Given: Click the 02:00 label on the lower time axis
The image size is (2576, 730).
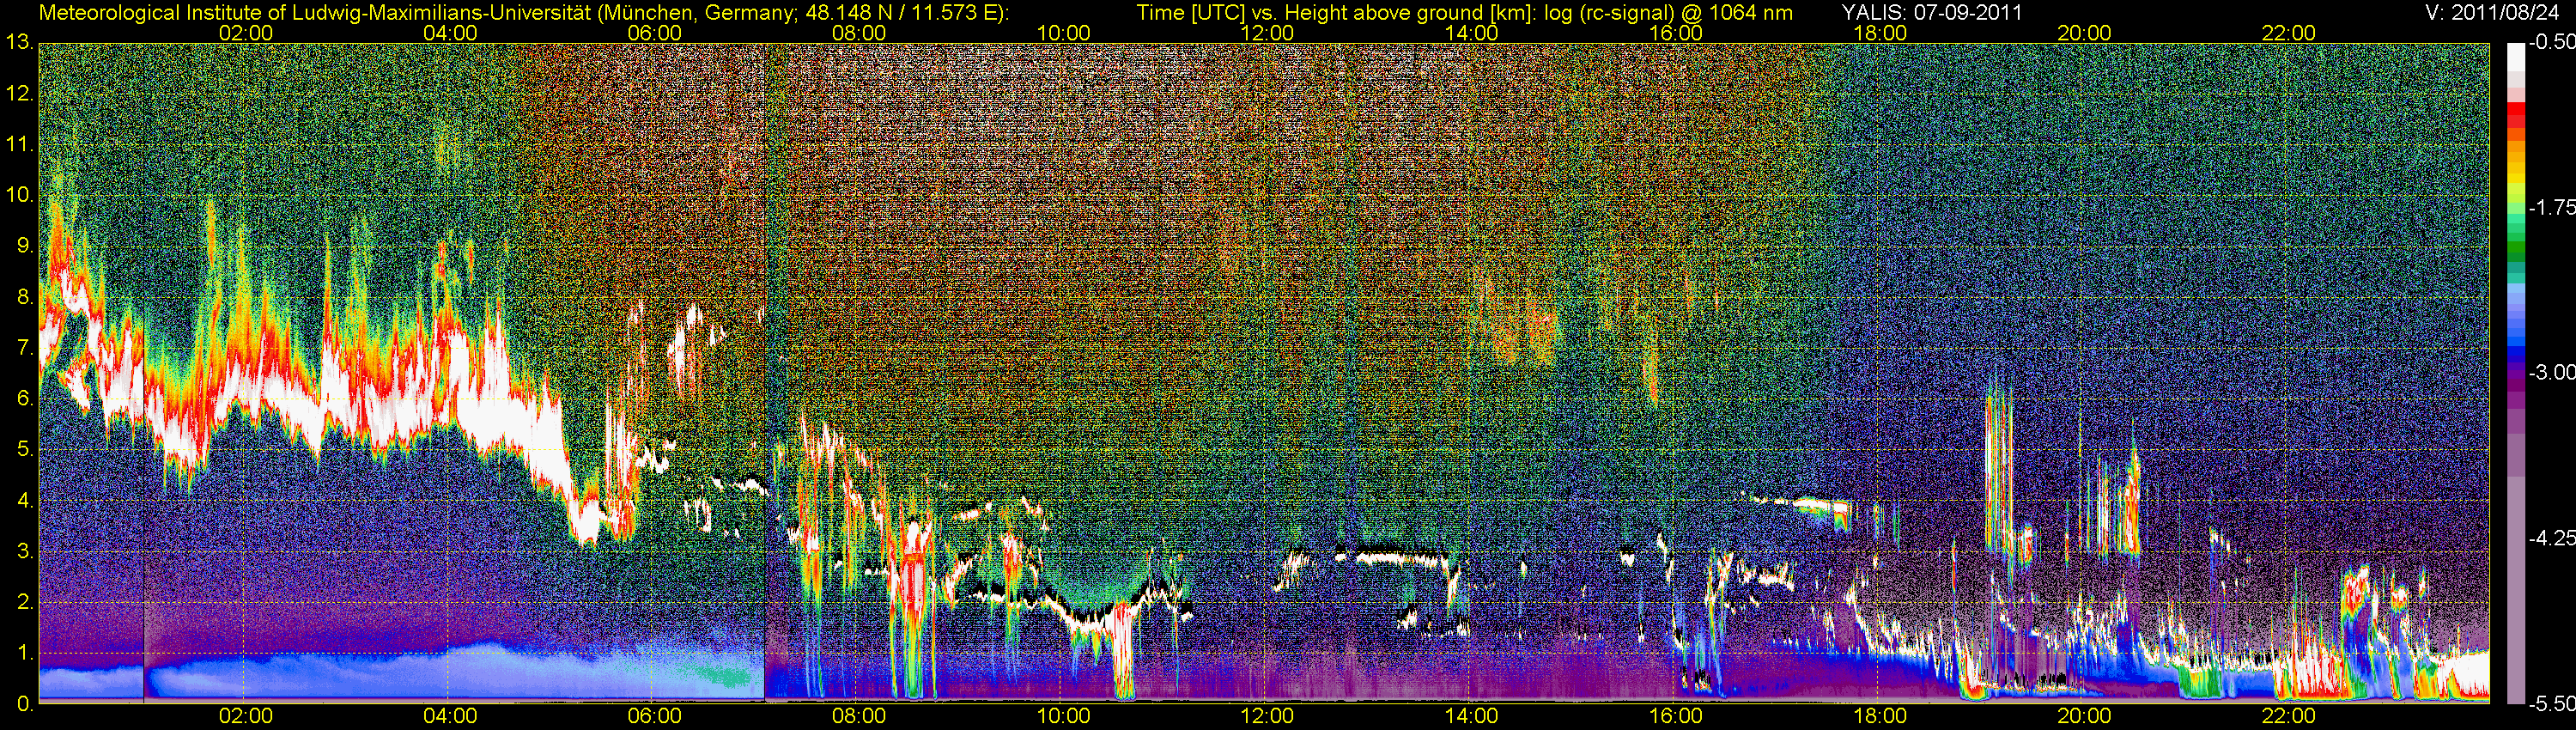Looking at the screenshot, I should coord(246,717).
